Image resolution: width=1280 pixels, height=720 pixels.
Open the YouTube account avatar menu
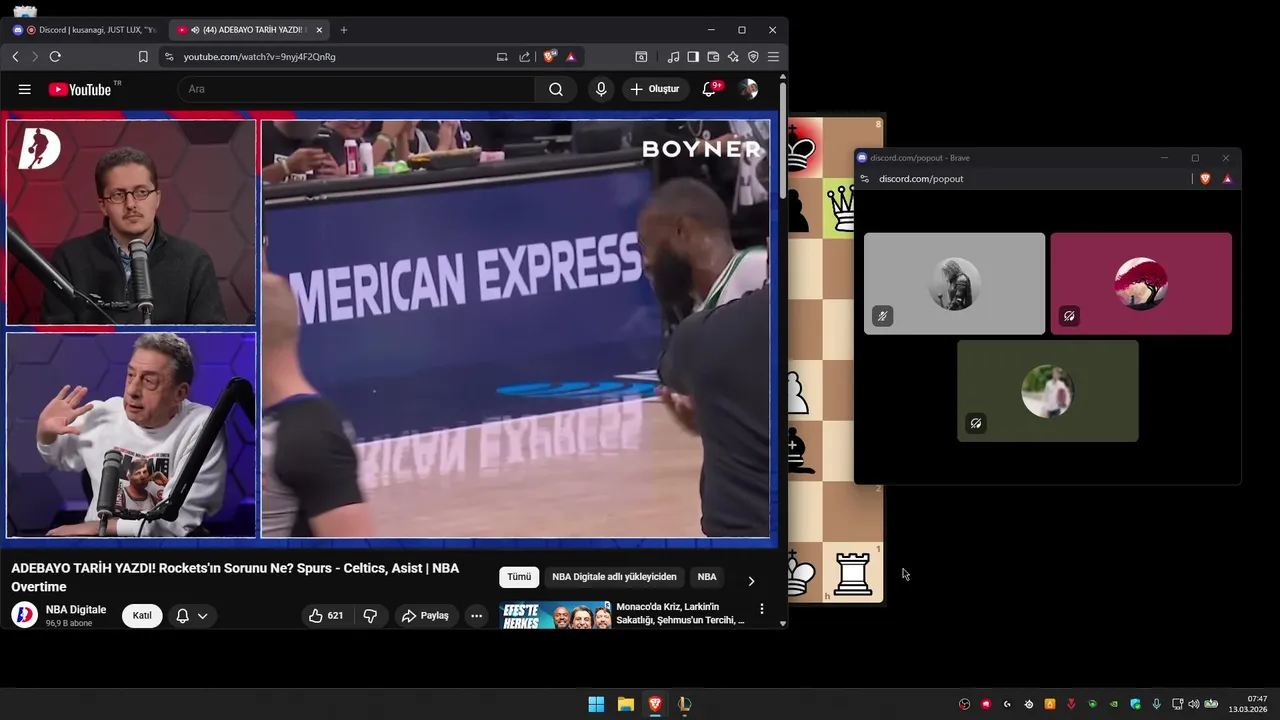748,89
